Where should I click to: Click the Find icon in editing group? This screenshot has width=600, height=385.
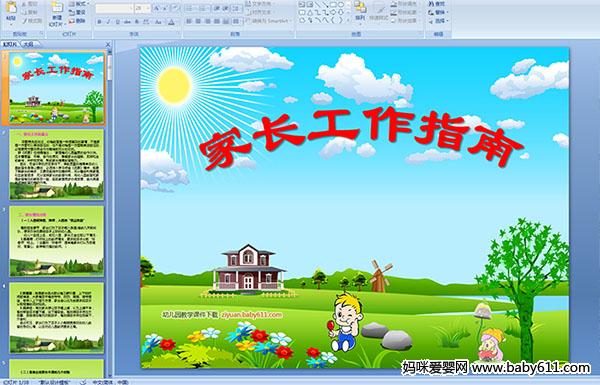pyautogui.click(x=438, y=4)
